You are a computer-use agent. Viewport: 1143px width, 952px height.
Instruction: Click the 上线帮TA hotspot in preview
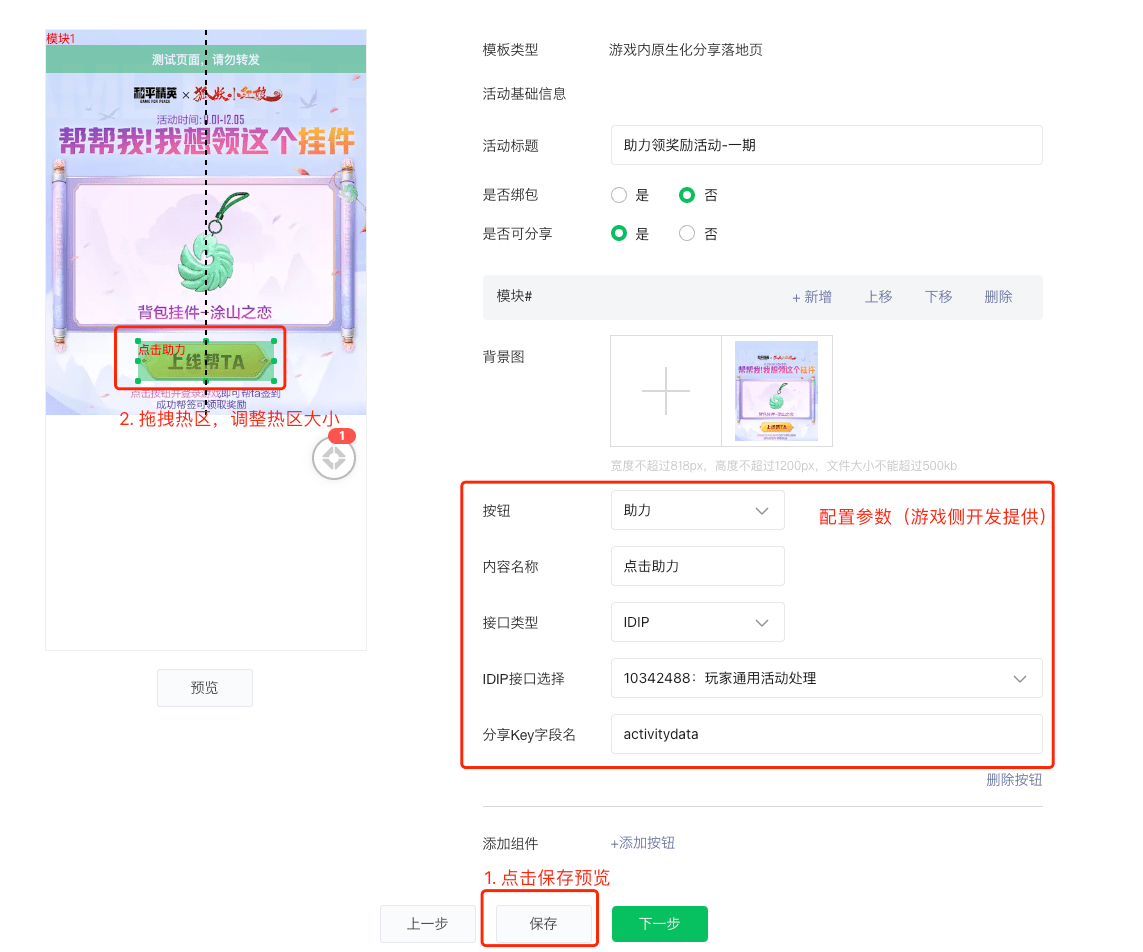coord(206,362)
